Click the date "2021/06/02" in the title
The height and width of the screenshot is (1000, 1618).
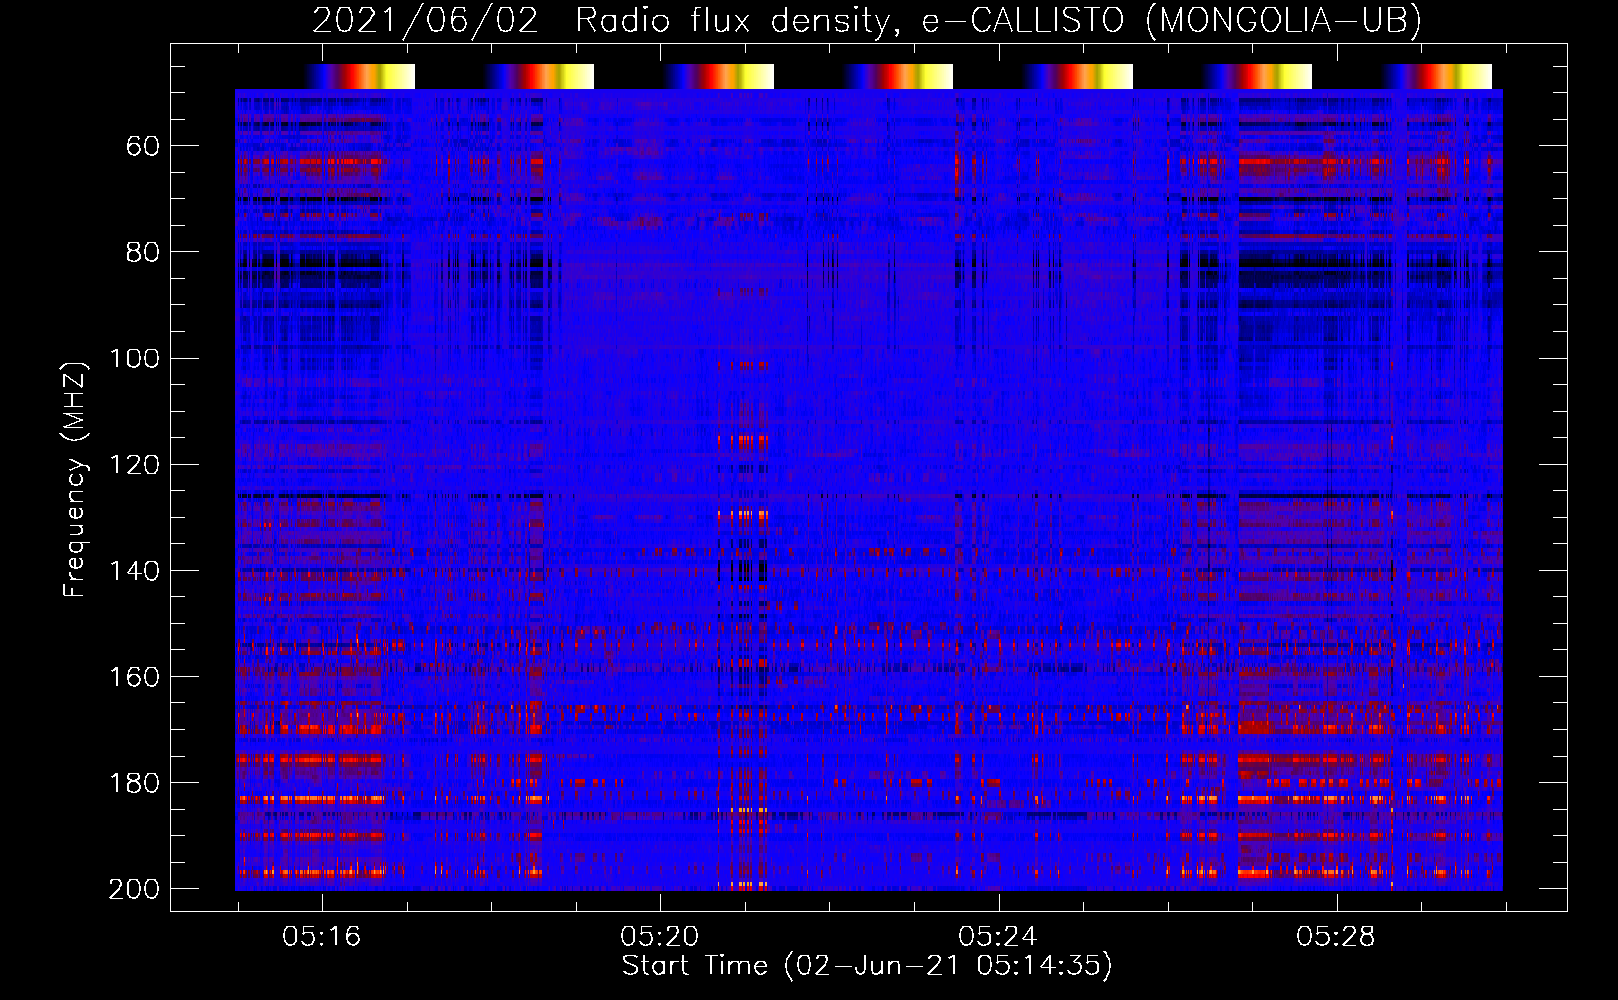[425, 20]
